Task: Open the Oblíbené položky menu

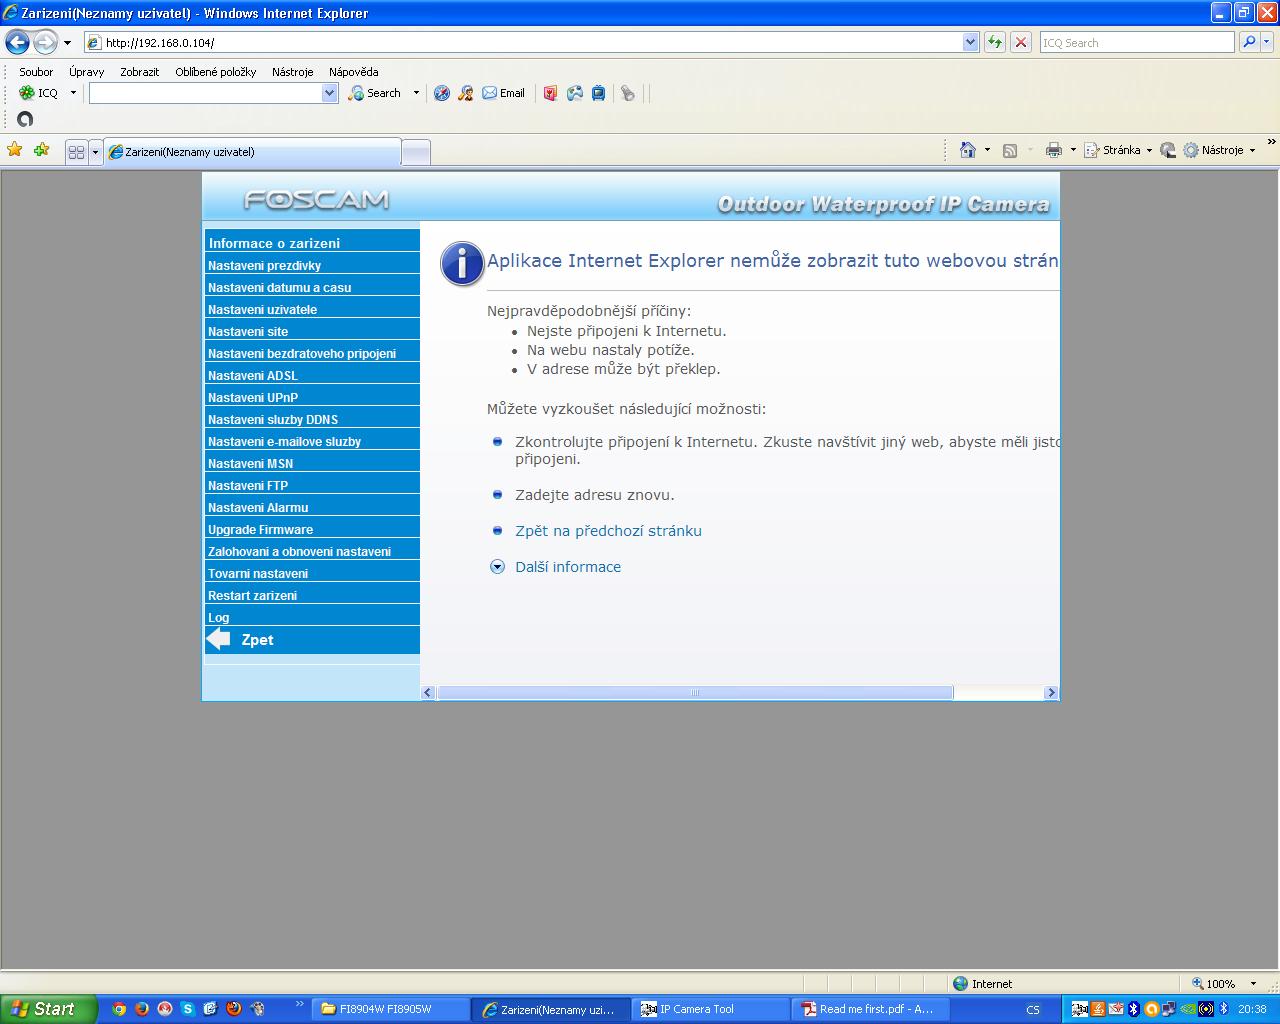Action: tap(215, 72)
